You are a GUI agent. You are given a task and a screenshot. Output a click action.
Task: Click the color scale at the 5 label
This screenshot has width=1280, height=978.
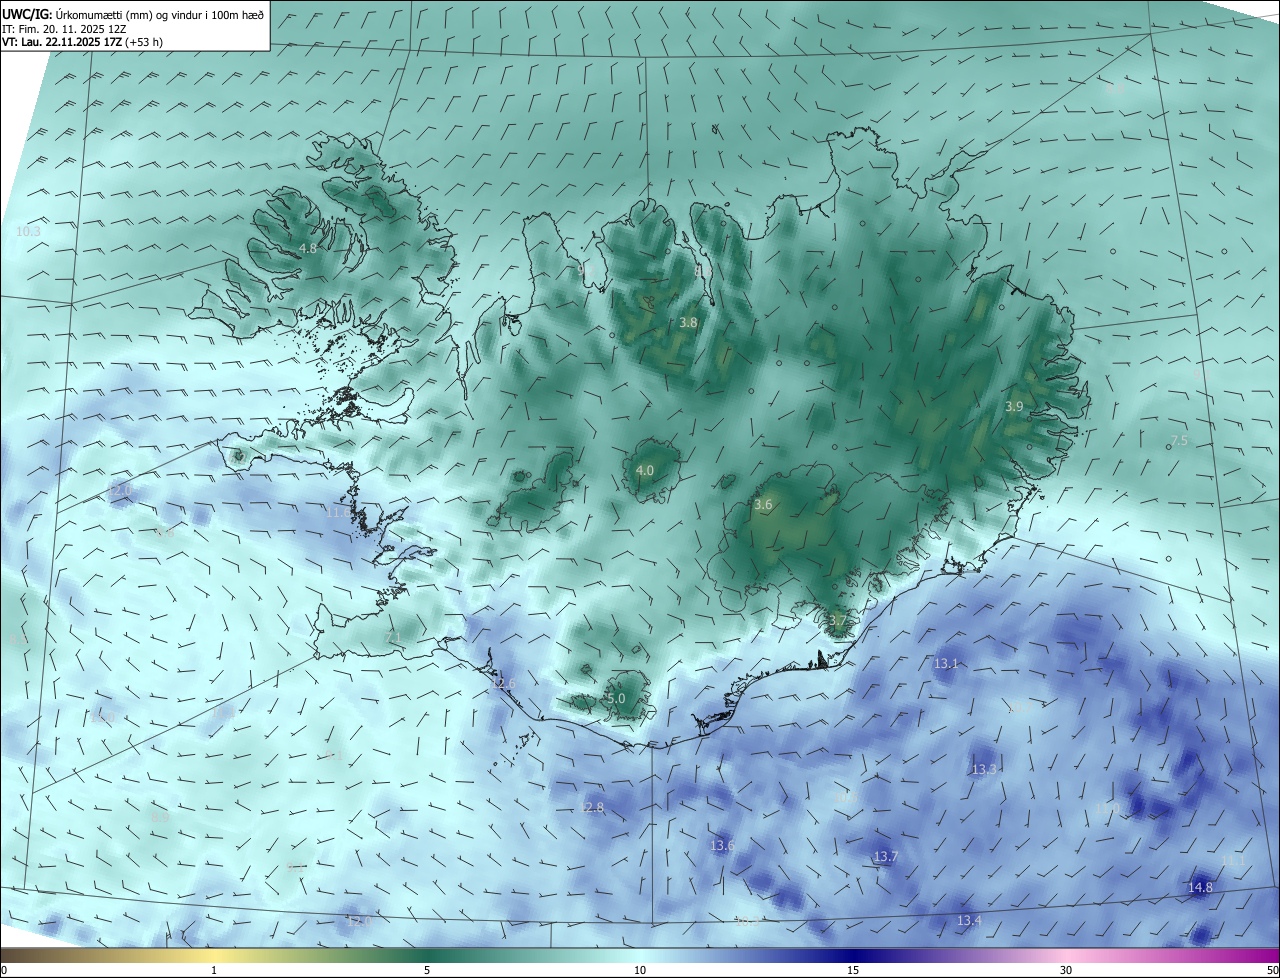coord(427,970)
